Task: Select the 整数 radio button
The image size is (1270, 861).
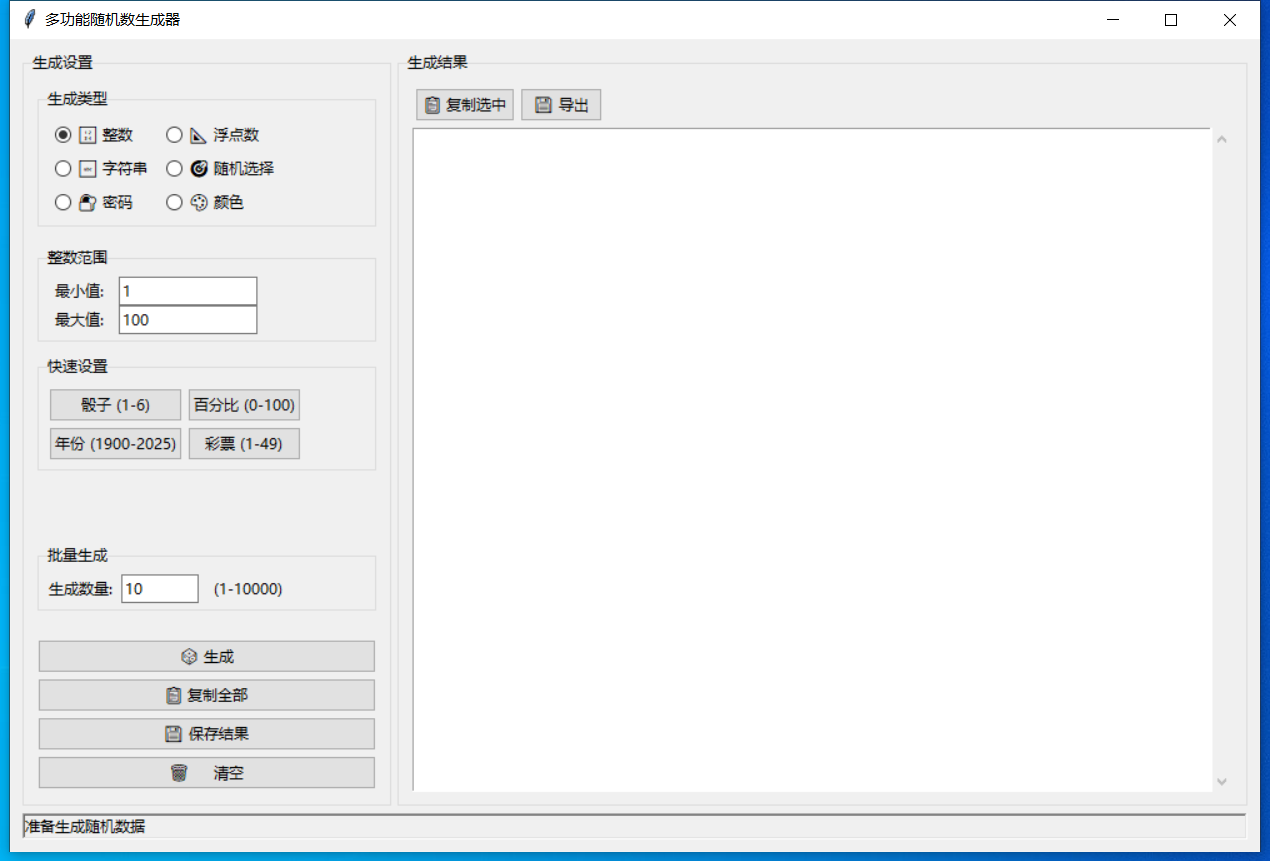Action: (63, 135)
